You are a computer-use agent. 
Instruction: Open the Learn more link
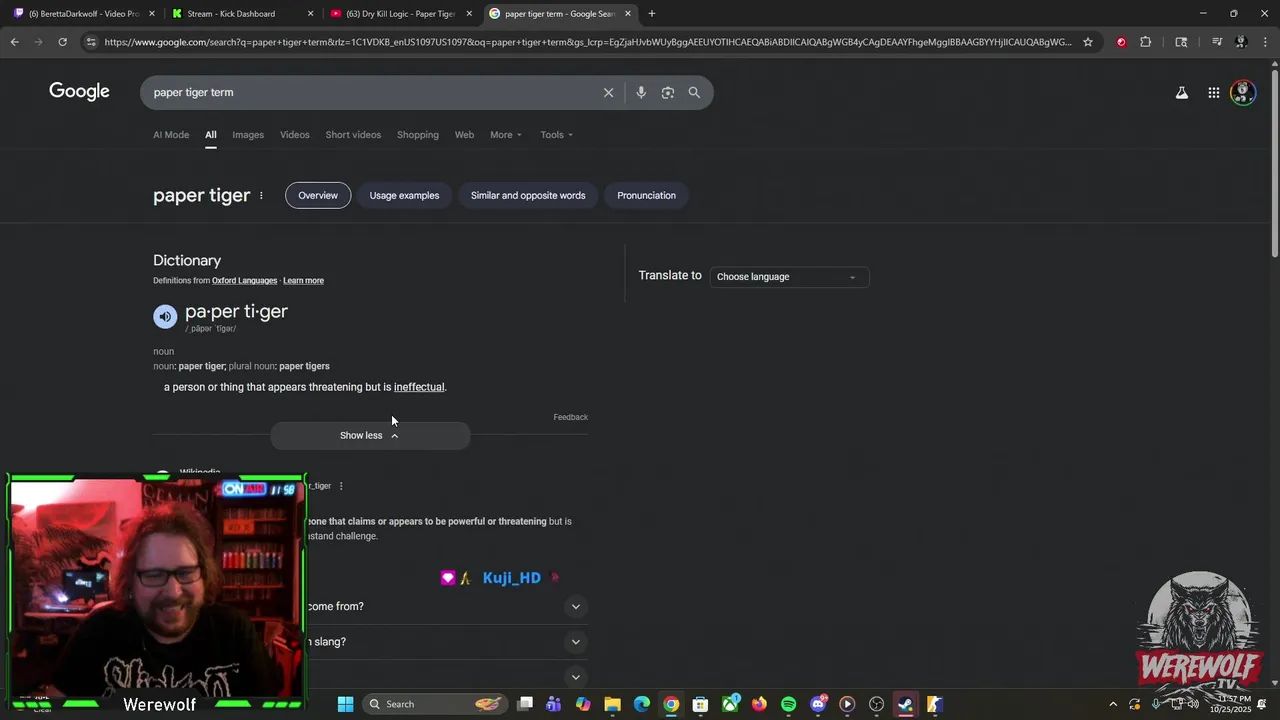[303, 281]
